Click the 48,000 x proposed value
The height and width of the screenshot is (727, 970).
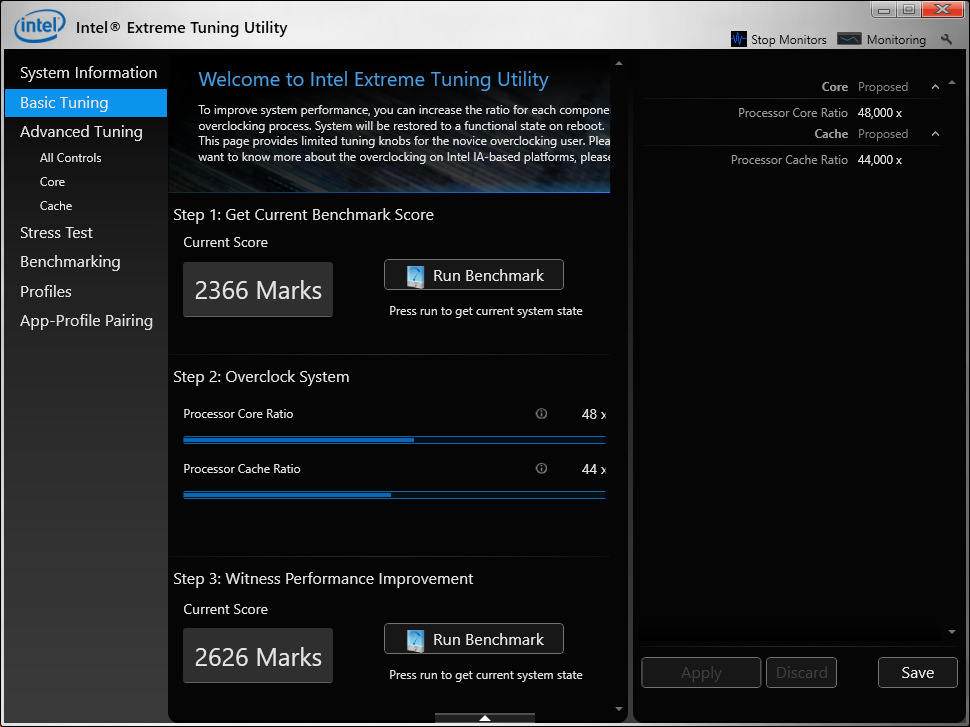tap(880, 113)
